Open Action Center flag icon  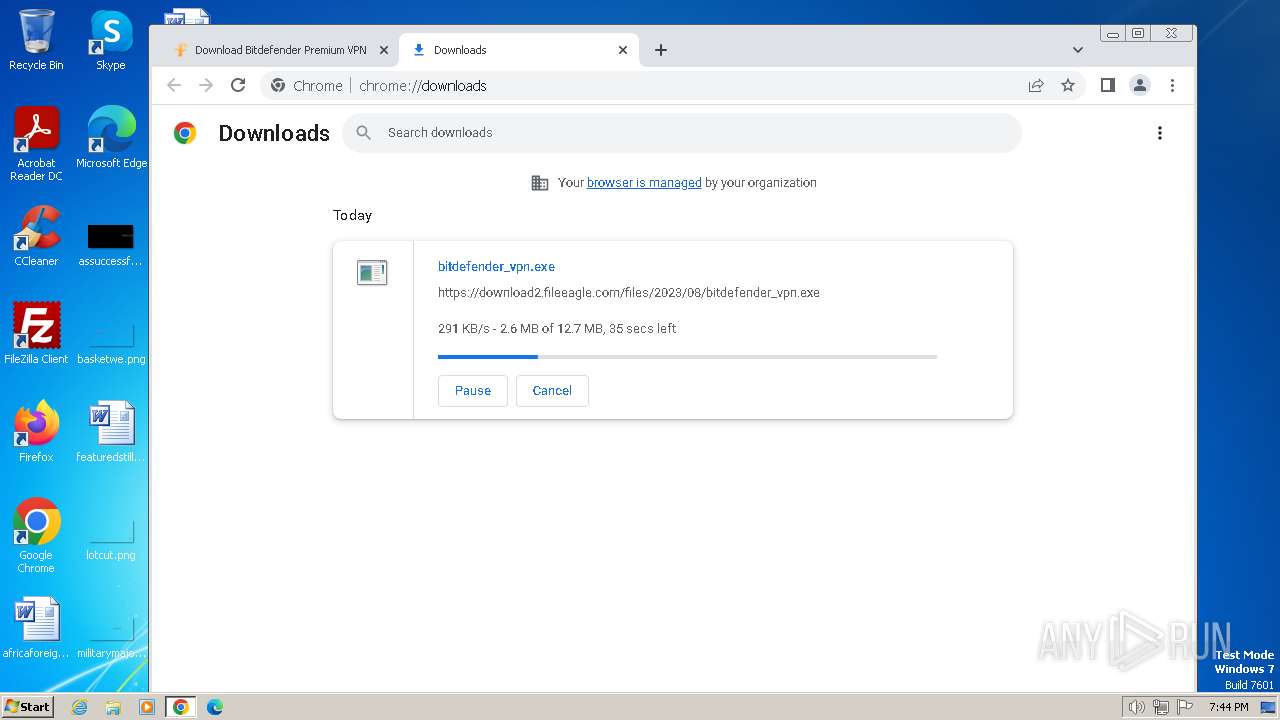coord(1185,707)
